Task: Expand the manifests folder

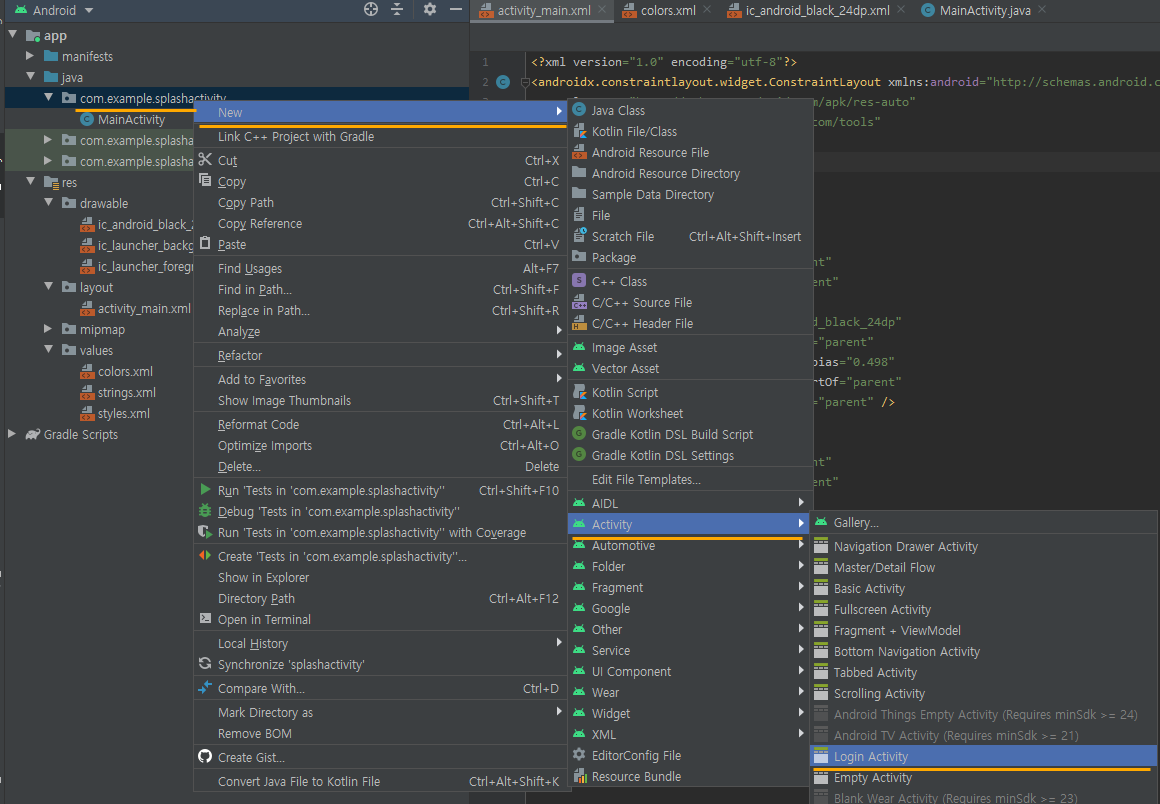Action: pos(30,55)
